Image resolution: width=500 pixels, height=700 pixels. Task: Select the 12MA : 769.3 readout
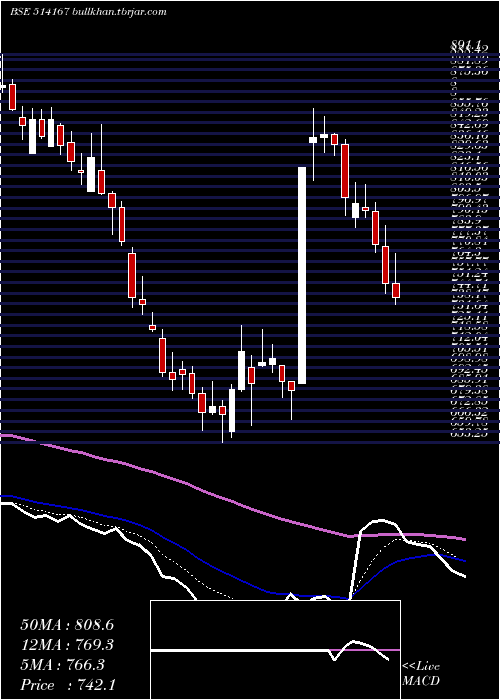click(67, 645)
